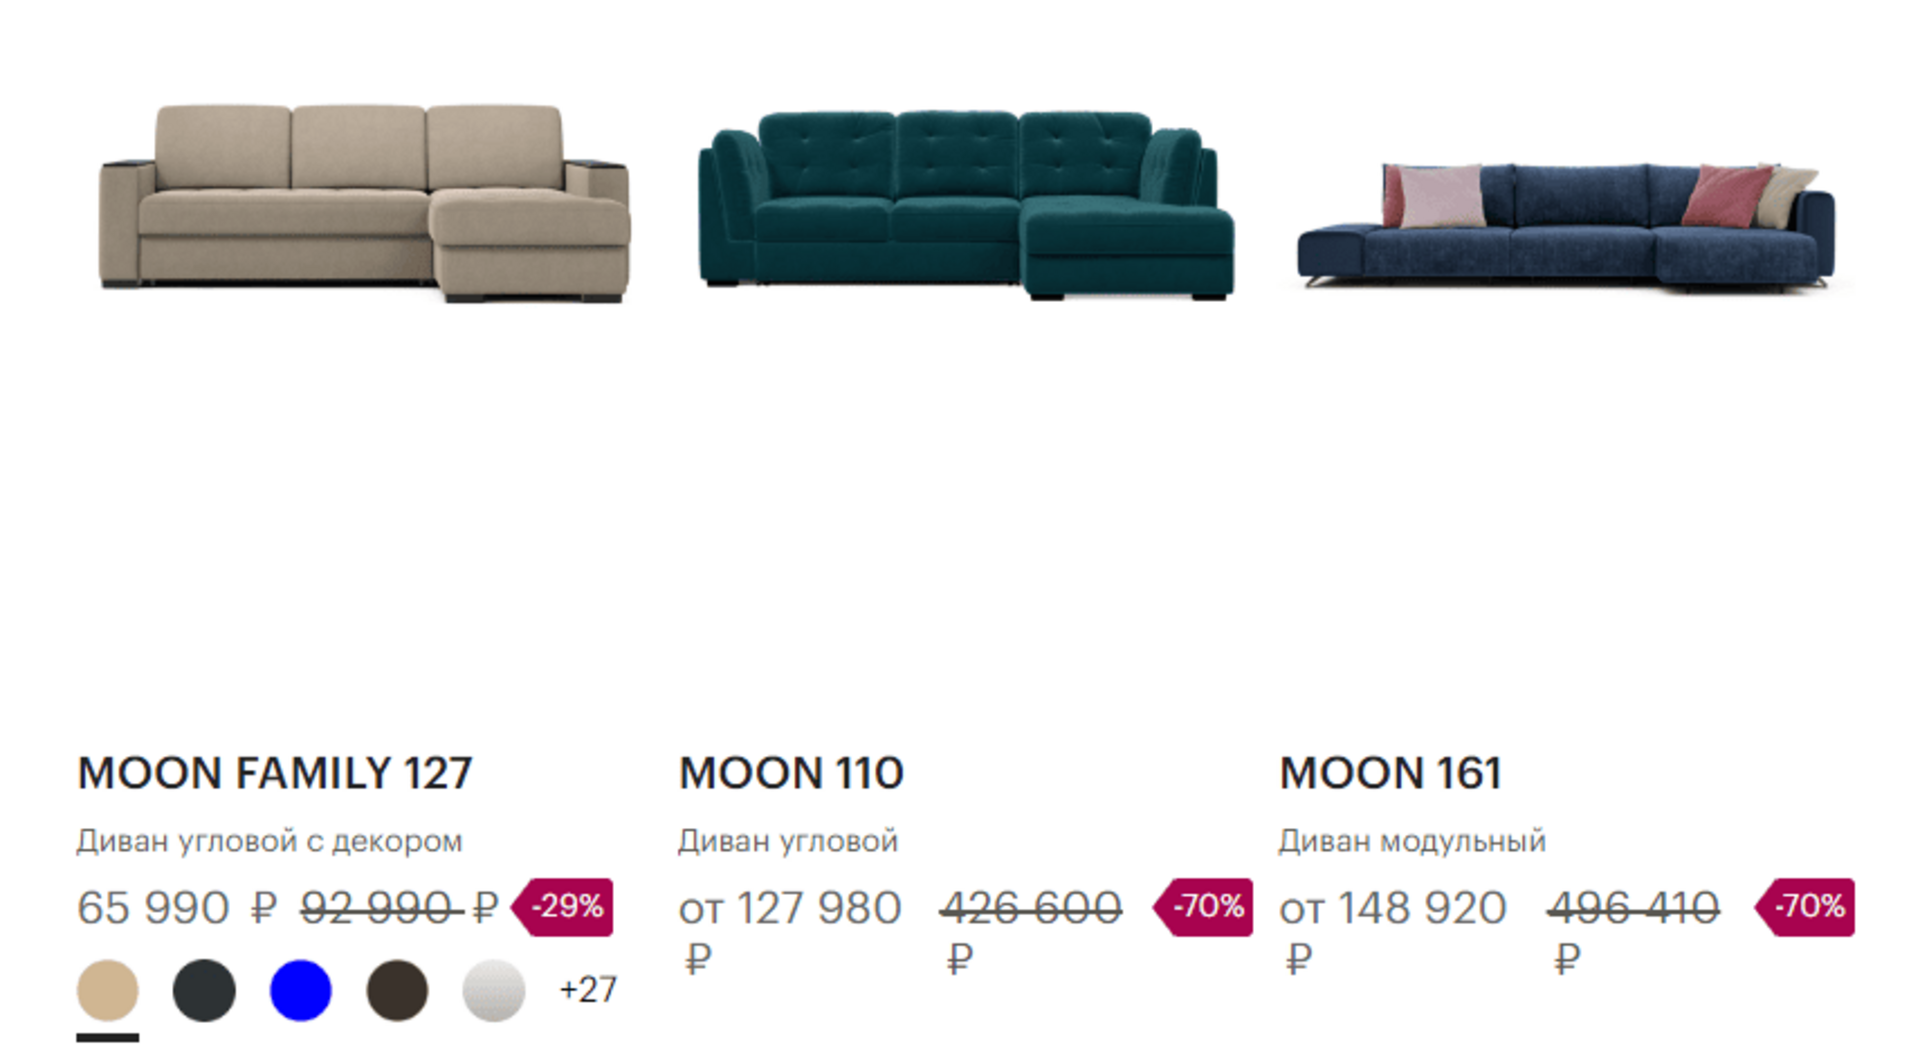Click the MOON FAMILY 127 product title
This screenshot has width=1920, height=1058.
(275, 773)
